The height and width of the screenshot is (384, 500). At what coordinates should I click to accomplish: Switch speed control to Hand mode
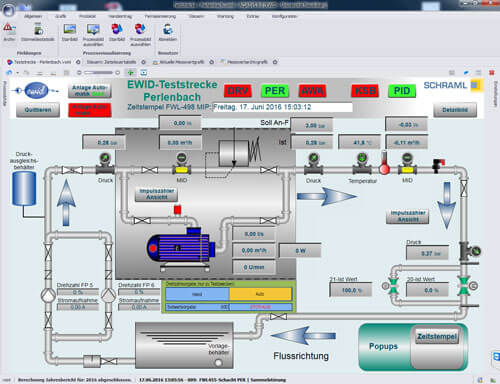pyautogui.click(x=197, y=294)
